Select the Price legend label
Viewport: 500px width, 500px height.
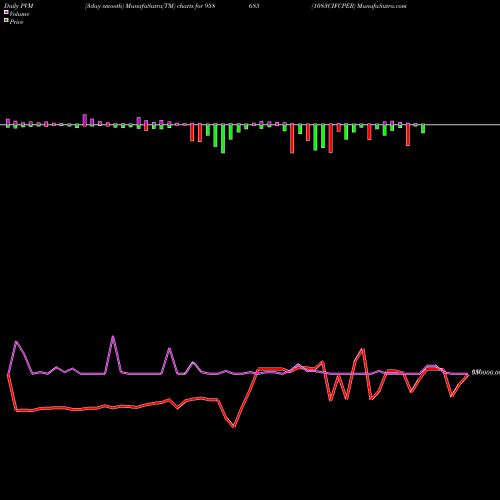[16, 22]
